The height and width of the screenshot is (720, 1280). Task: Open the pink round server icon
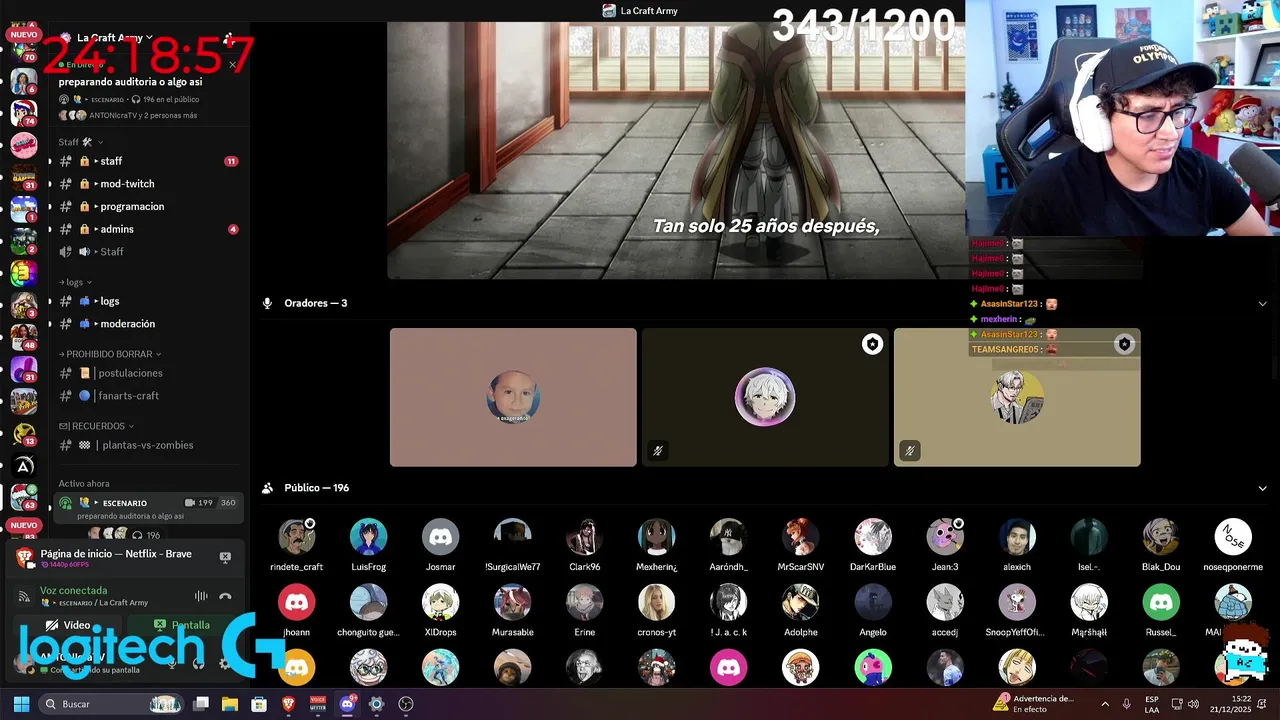(23, 145)
